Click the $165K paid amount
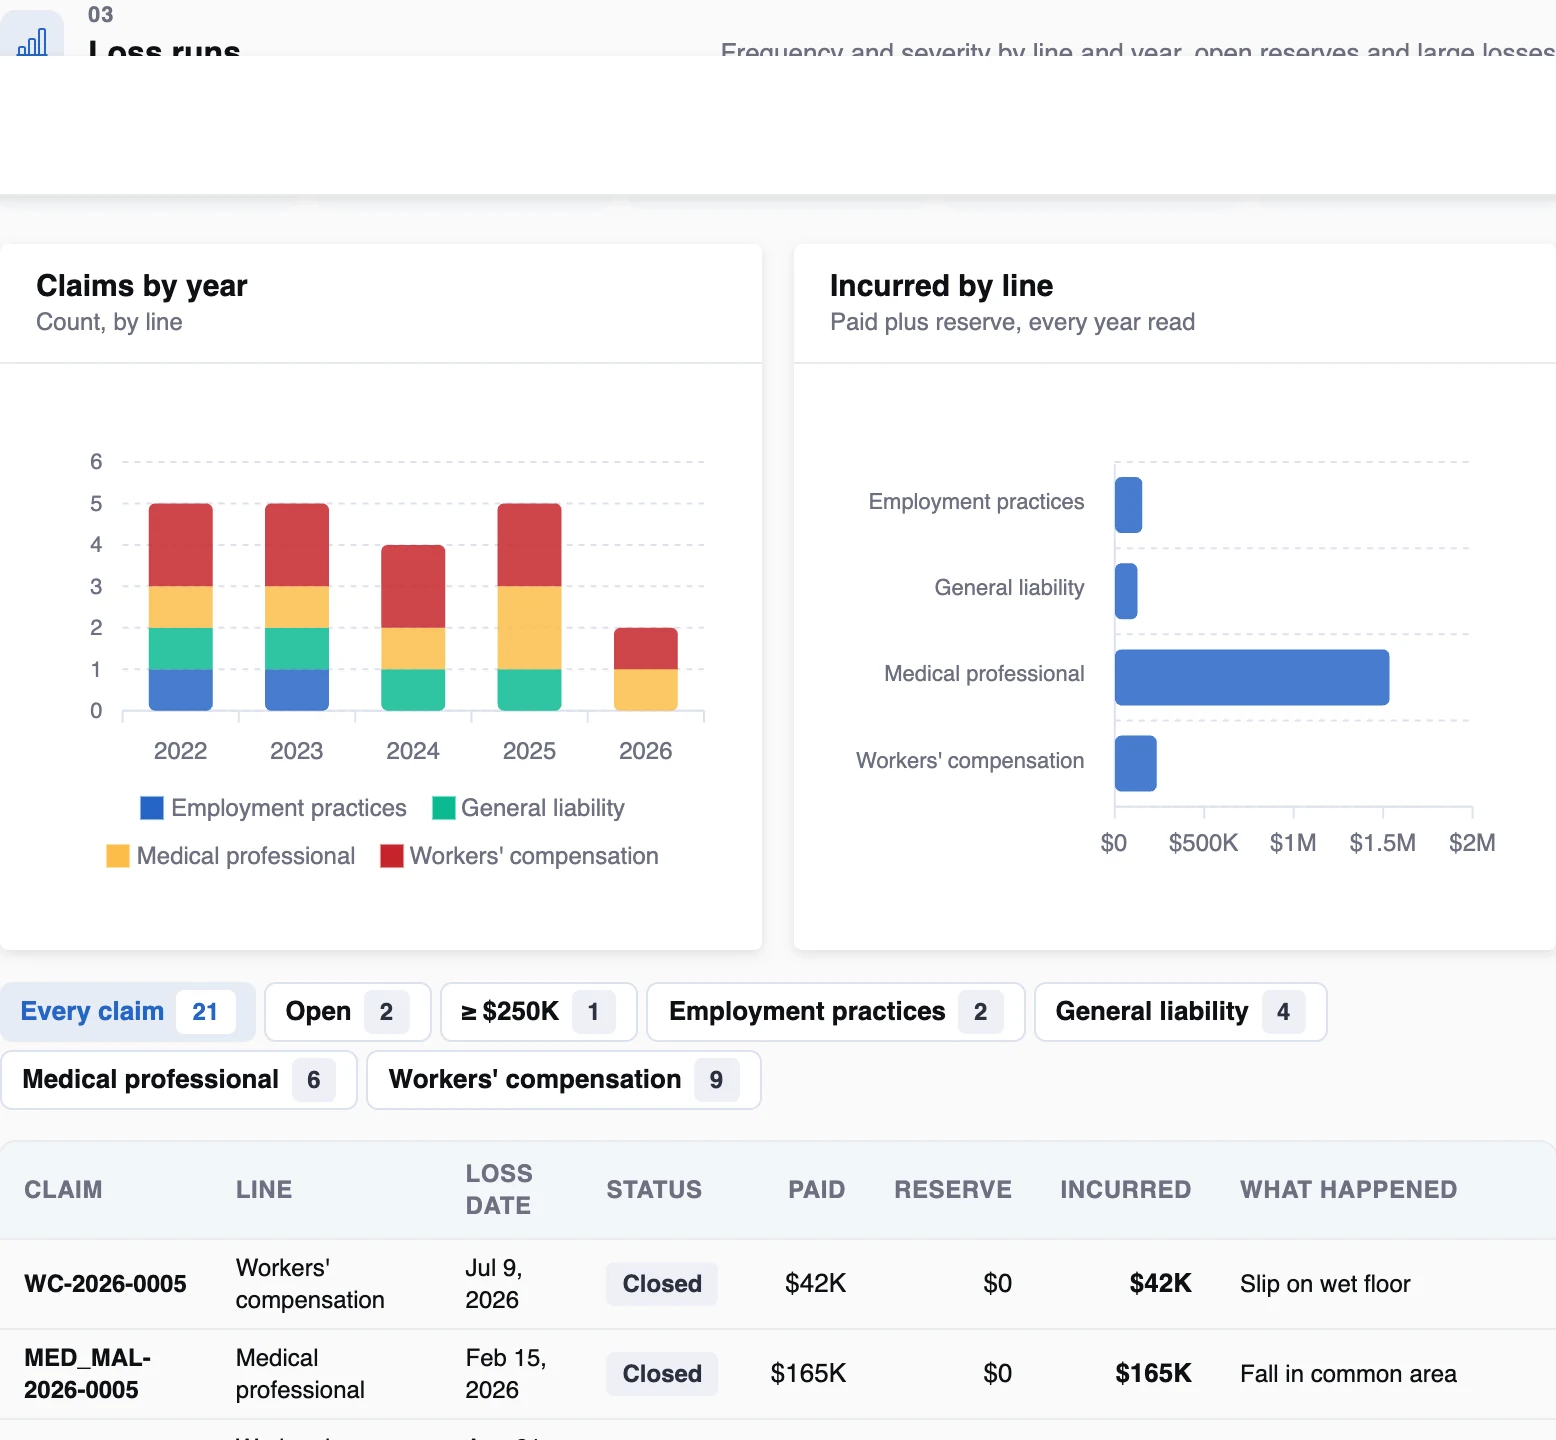 pyautogui.click(x=808, y=1374)
